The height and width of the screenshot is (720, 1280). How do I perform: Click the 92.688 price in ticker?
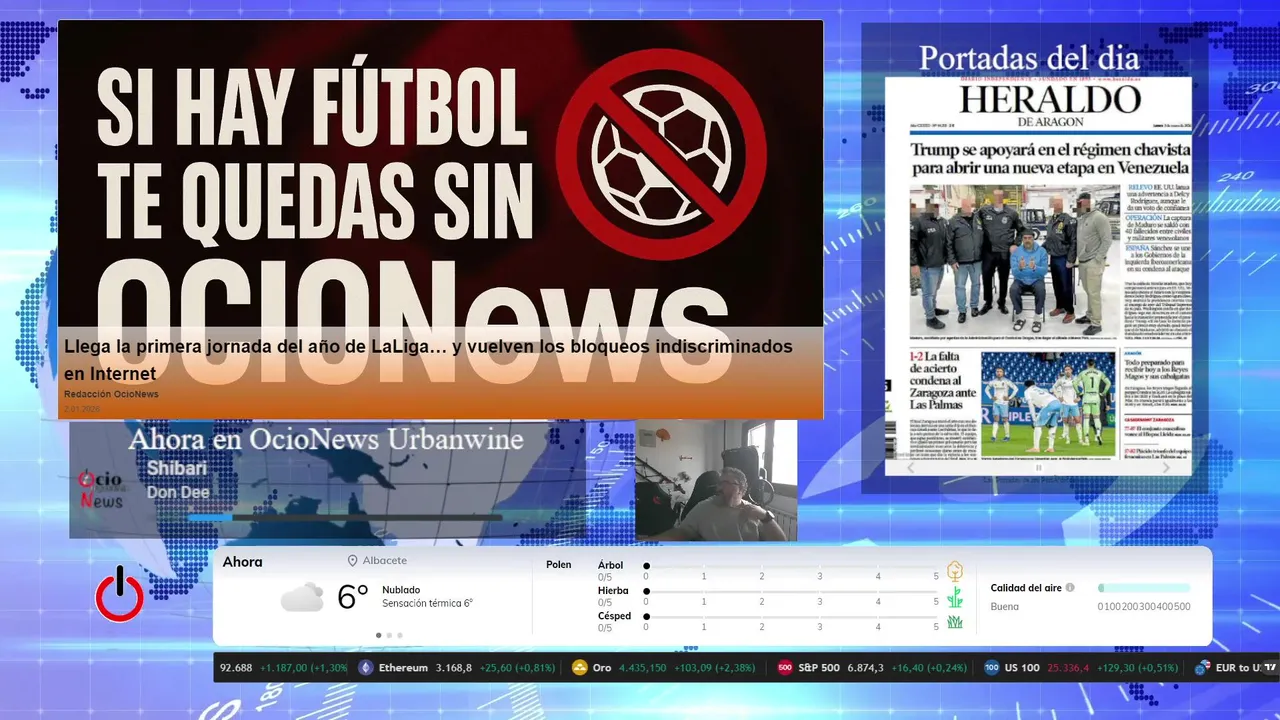[236, 668]
